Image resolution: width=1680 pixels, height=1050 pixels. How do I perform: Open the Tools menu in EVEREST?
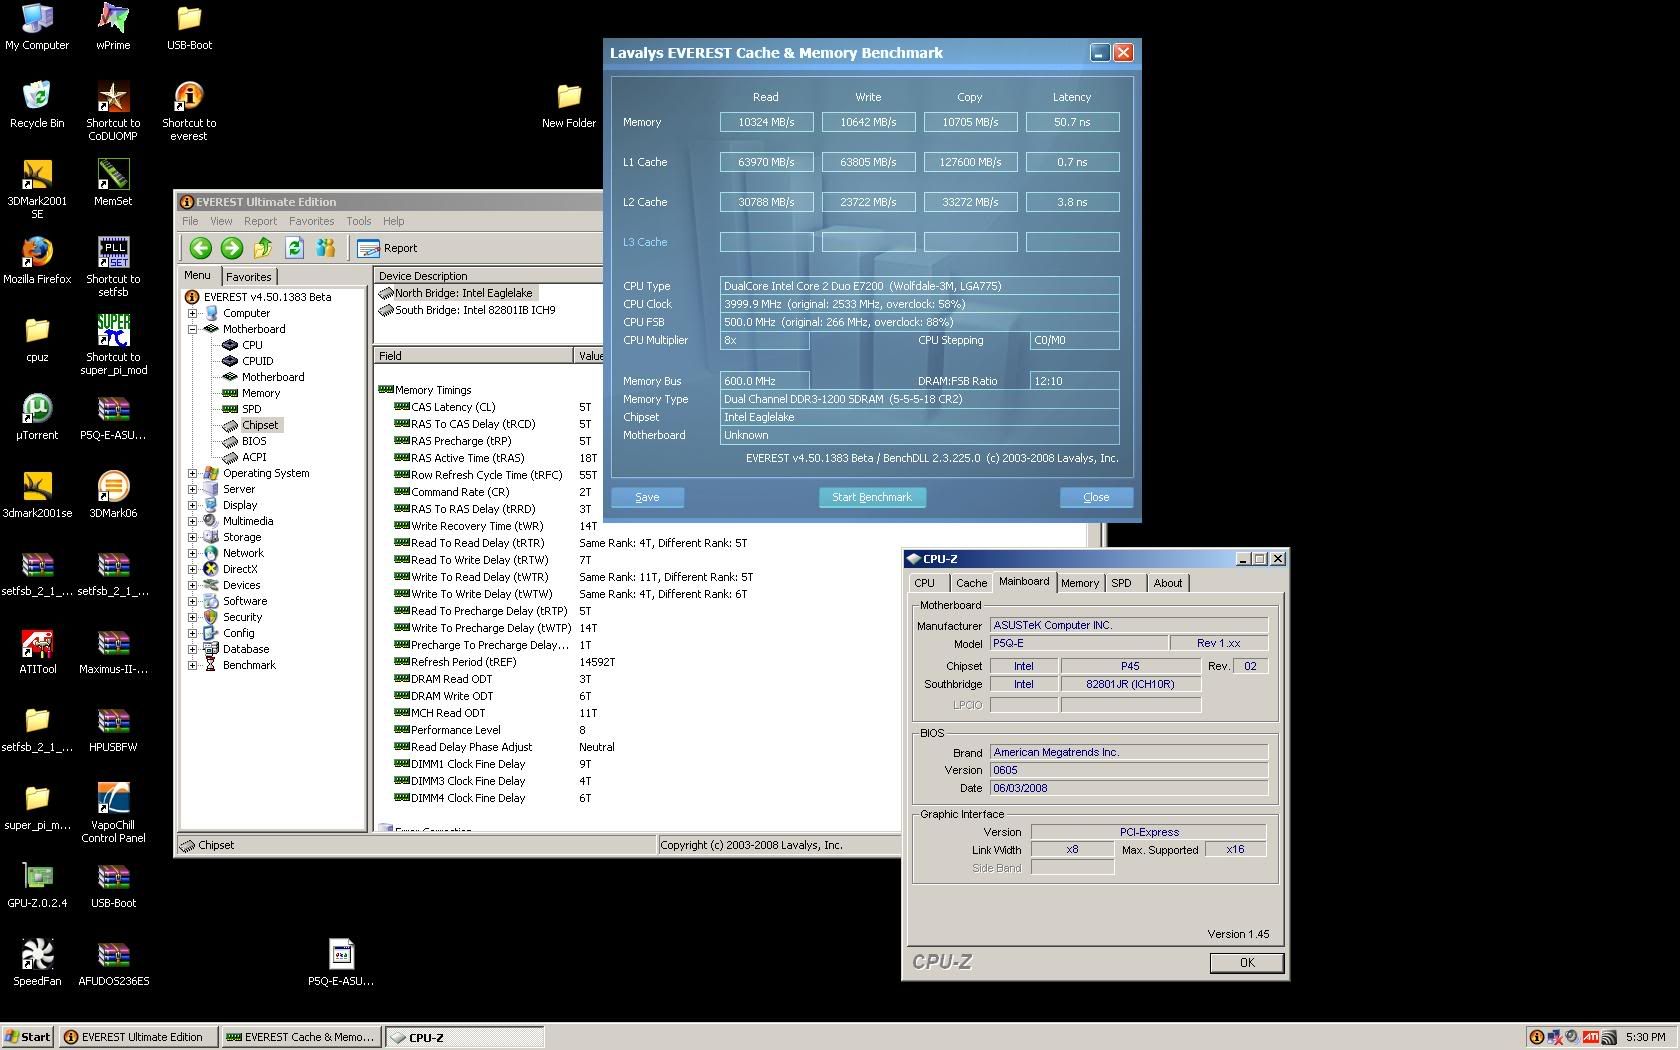[x=358, y=221]
